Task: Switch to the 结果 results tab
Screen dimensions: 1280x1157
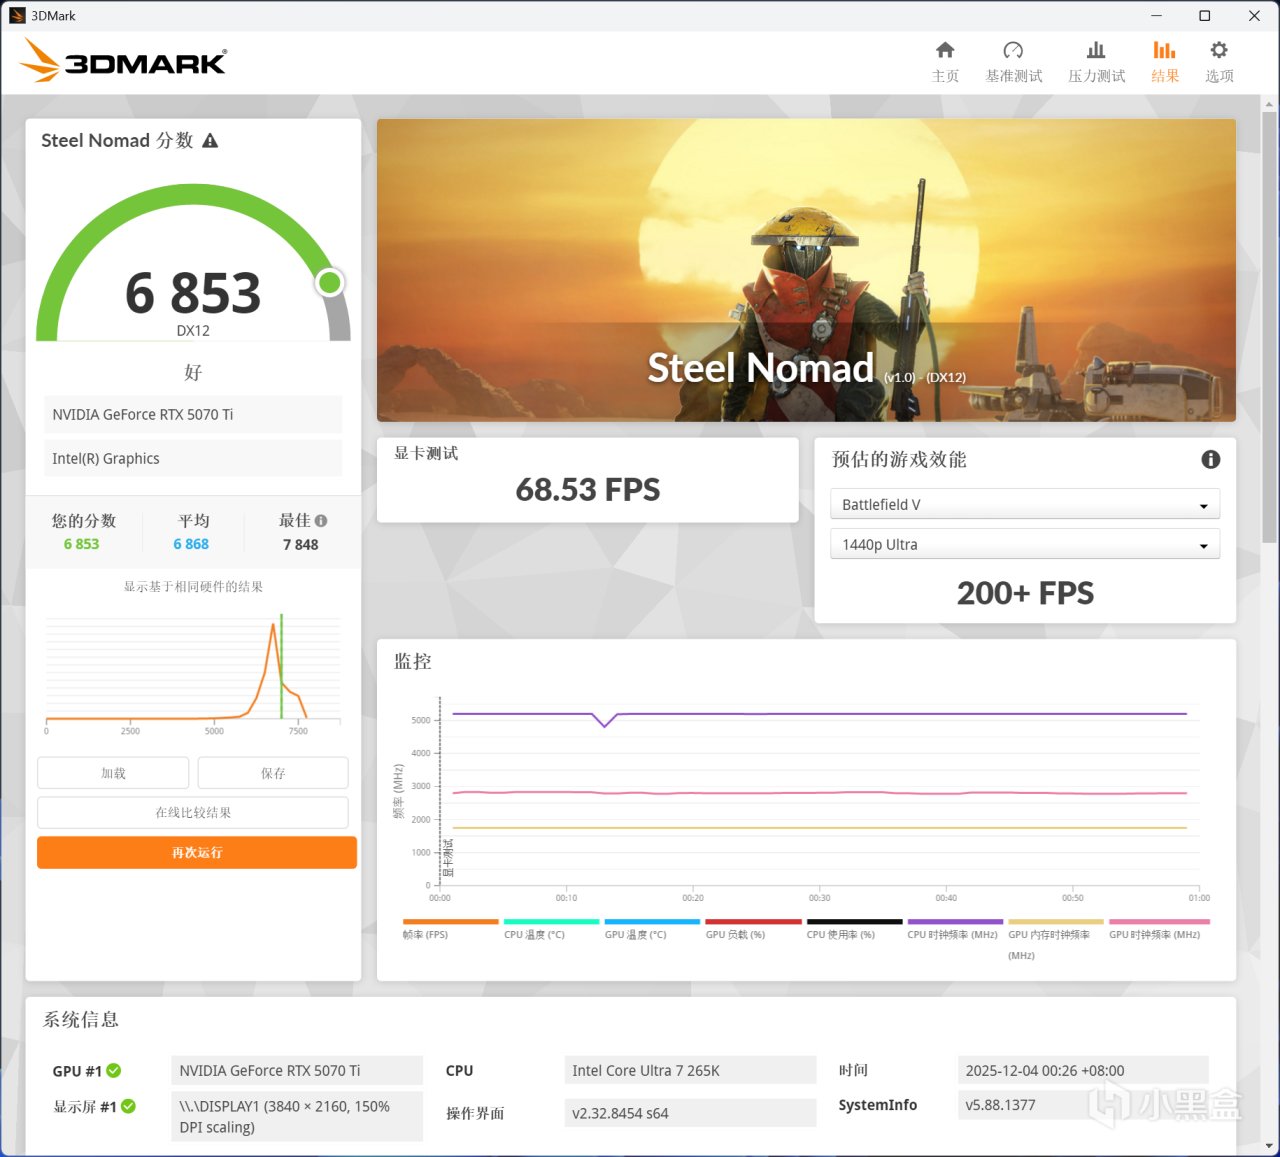Action: [x=1164, y=61]
